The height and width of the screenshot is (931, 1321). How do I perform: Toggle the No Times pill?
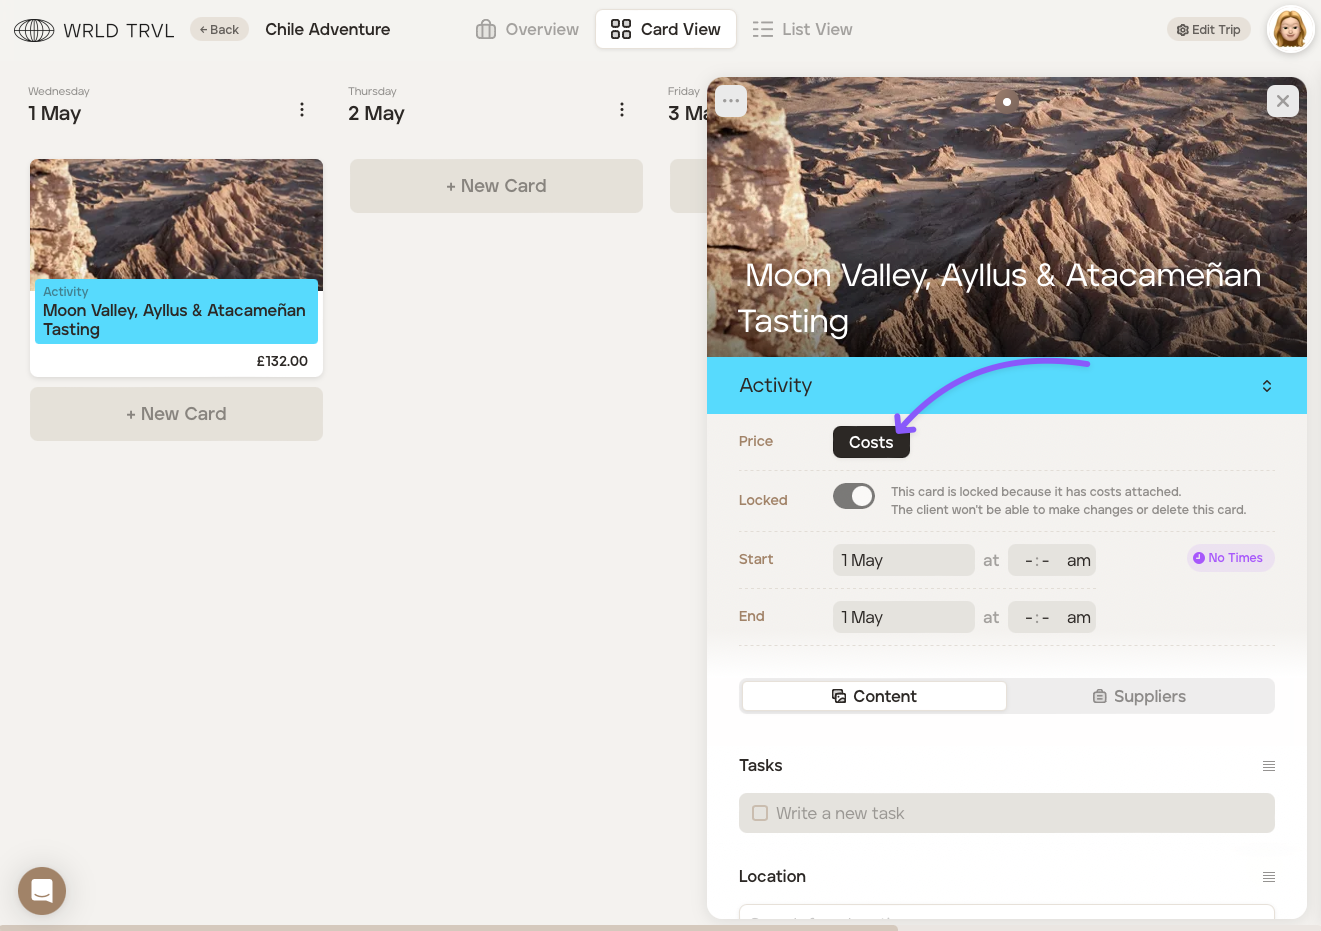tap(1230, 558)
